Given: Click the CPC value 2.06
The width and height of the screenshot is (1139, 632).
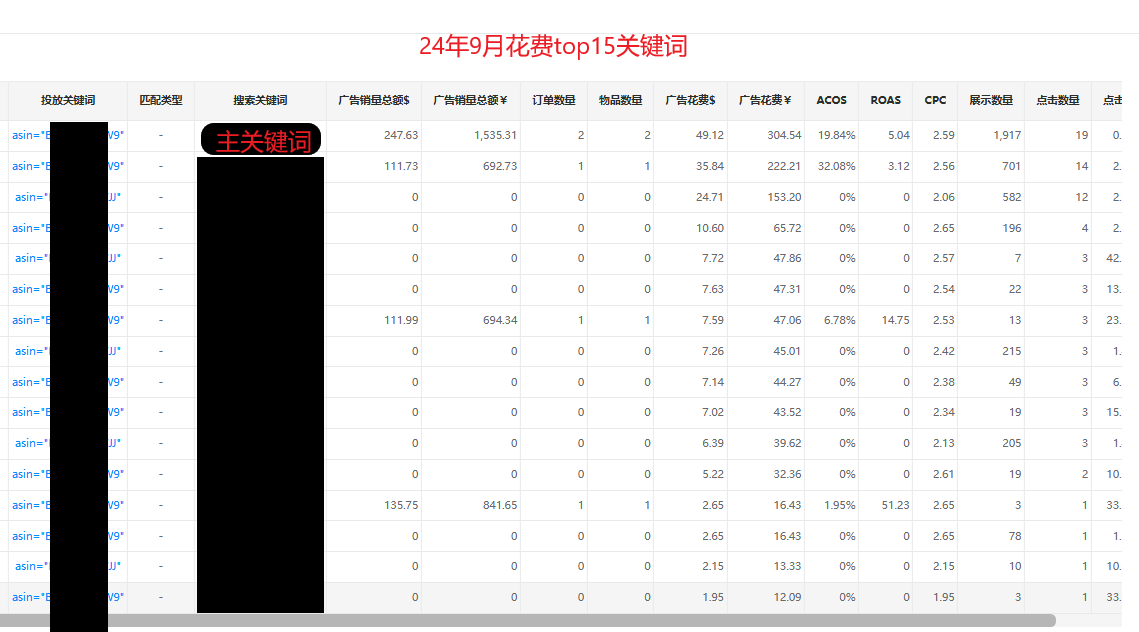Looking at the screenshot, I should coord(944,197).
